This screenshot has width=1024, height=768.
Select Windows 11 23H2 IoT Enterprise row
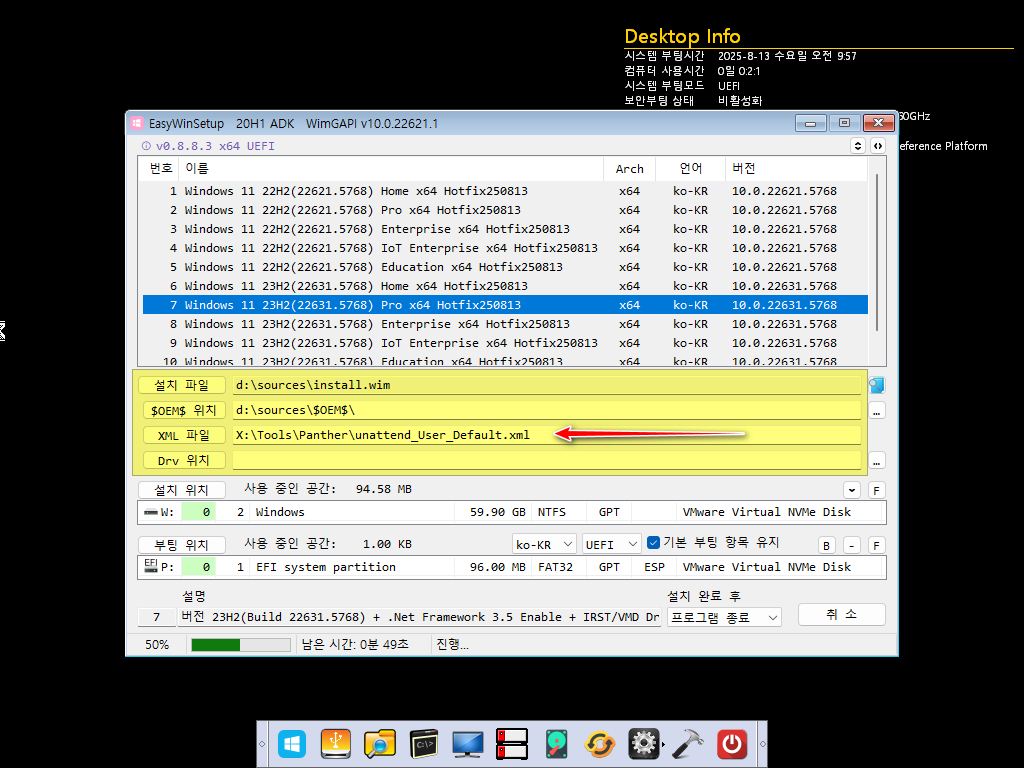(505, 343)
